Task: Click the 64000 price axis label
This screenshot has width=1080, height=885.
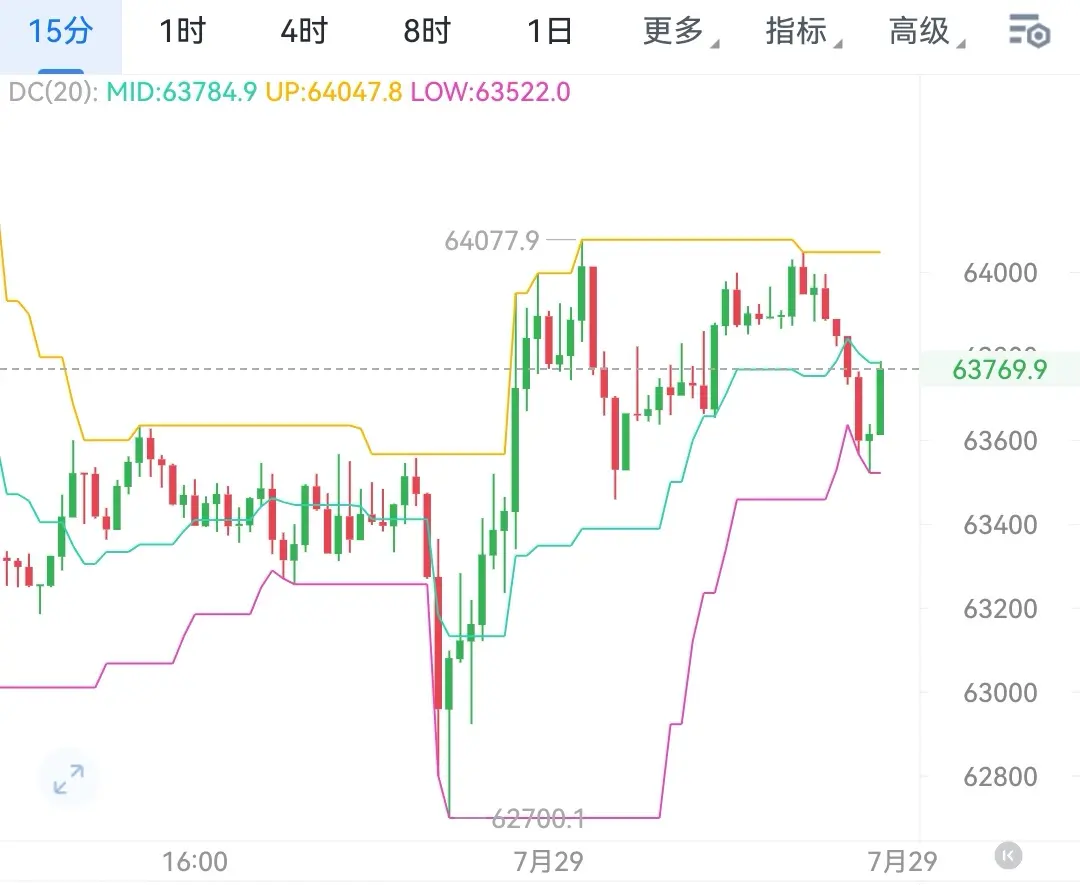Action: point(1000,273)
